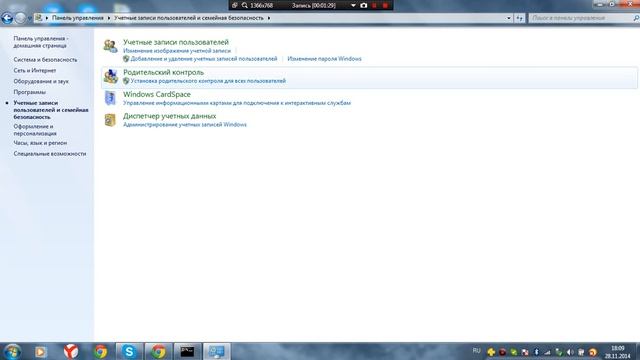
Task: Open 'Часы, язык и регион' in the sidebar
Action: [40, 143]
